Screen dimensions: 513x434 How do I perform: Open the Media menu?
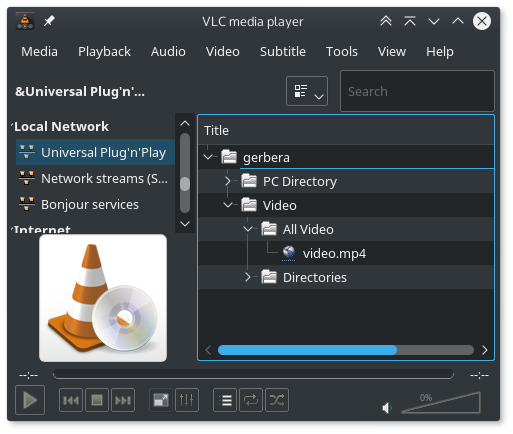pos(39,52)
